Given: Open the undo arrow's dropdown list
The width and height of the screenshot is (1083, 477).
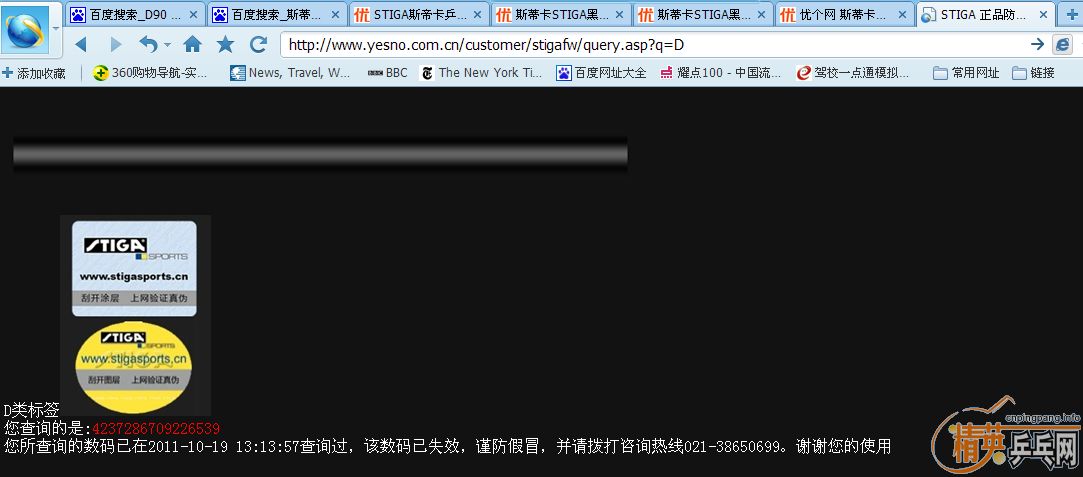Looking at the screenshot, I should [167, 46].
